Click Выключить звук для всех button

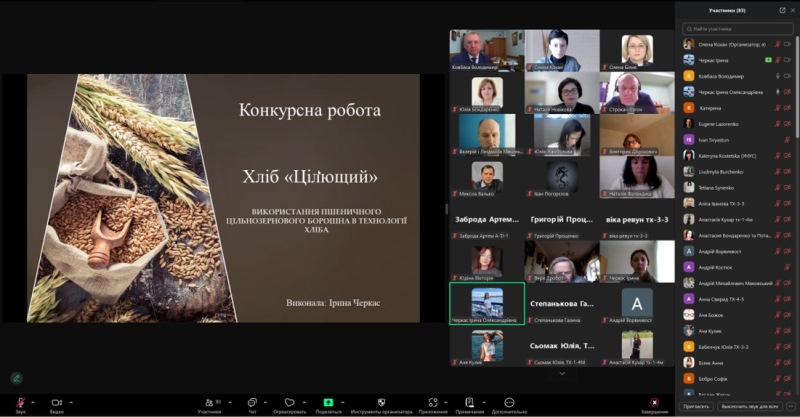pos(750,406)
